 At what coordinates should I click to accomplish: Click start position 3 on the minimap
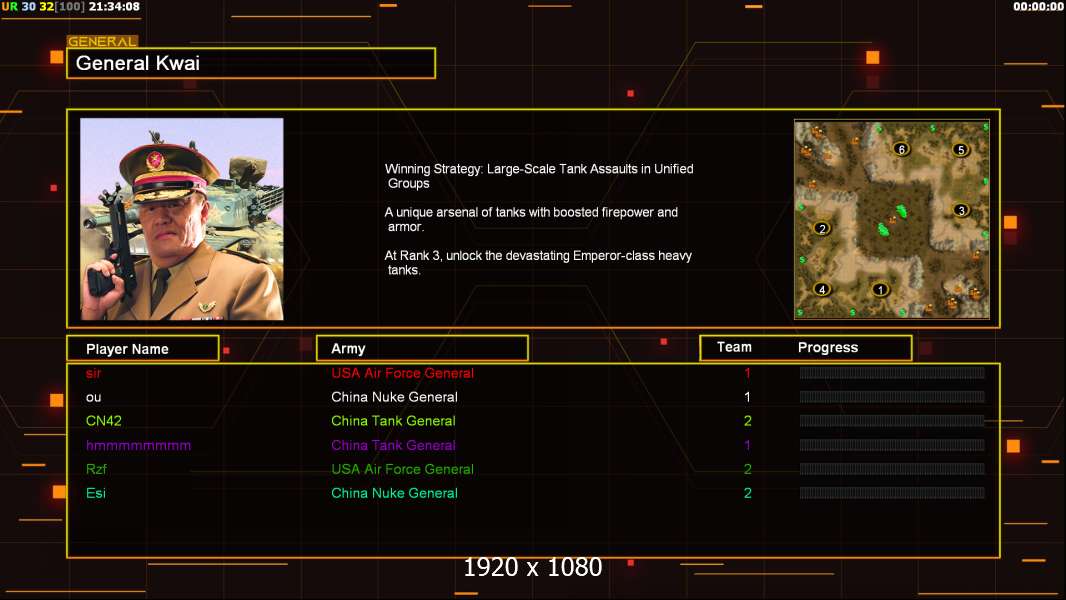pyautogui.click(x=961, y=210)
